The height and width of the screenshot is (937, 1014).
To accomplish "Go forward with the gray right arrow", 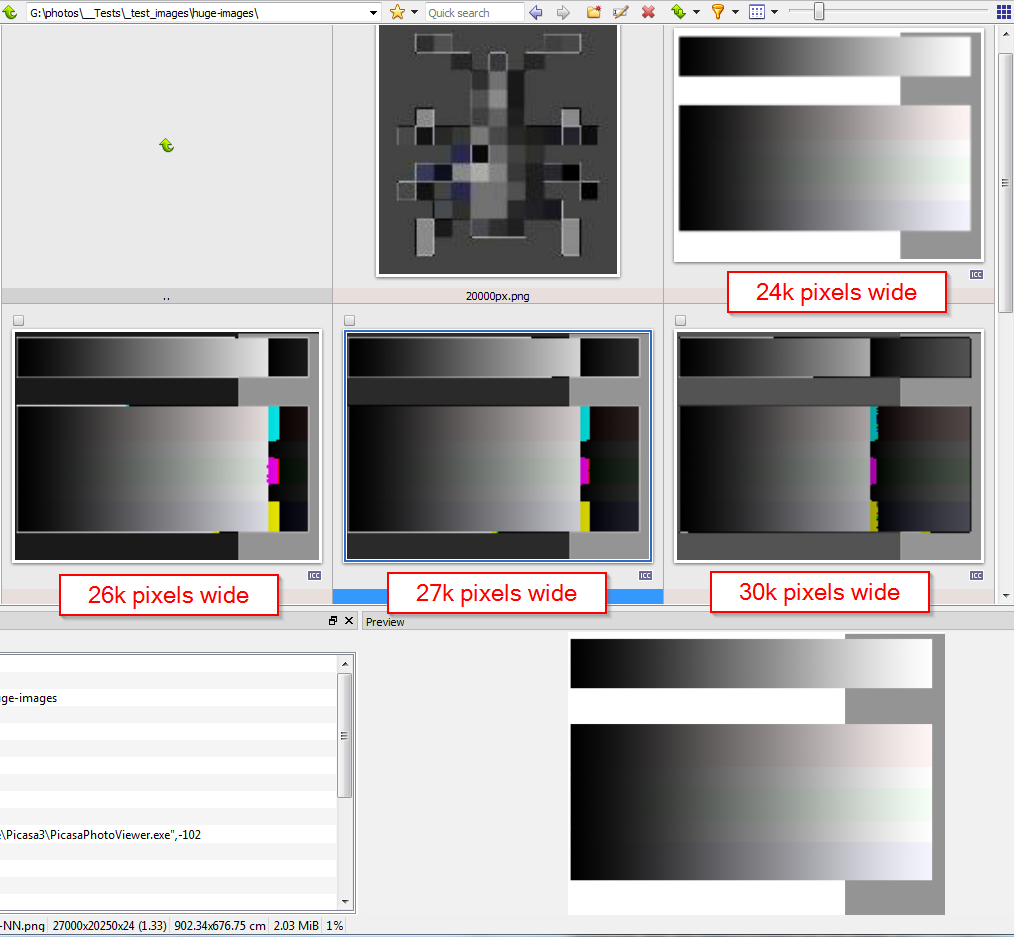I will pyautogui.click(x=563, y=12).
